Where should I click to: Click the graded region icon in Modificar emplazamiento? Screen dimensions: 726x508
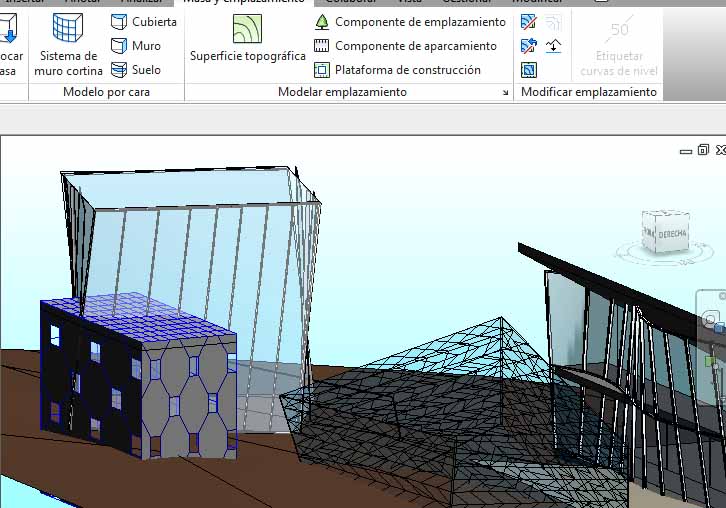(553, 46)
